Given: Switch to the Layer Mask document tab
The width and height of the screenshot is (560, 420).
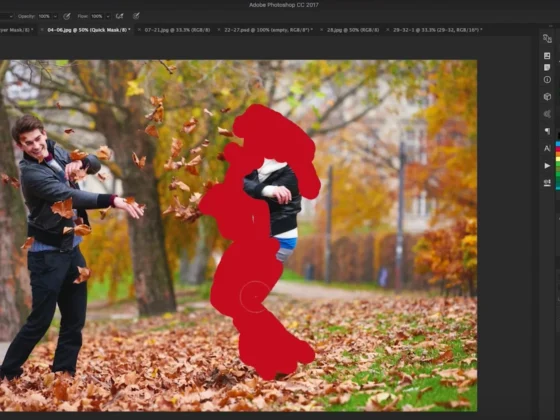Looking at the screenshot, I should click(x=16, y=30).
